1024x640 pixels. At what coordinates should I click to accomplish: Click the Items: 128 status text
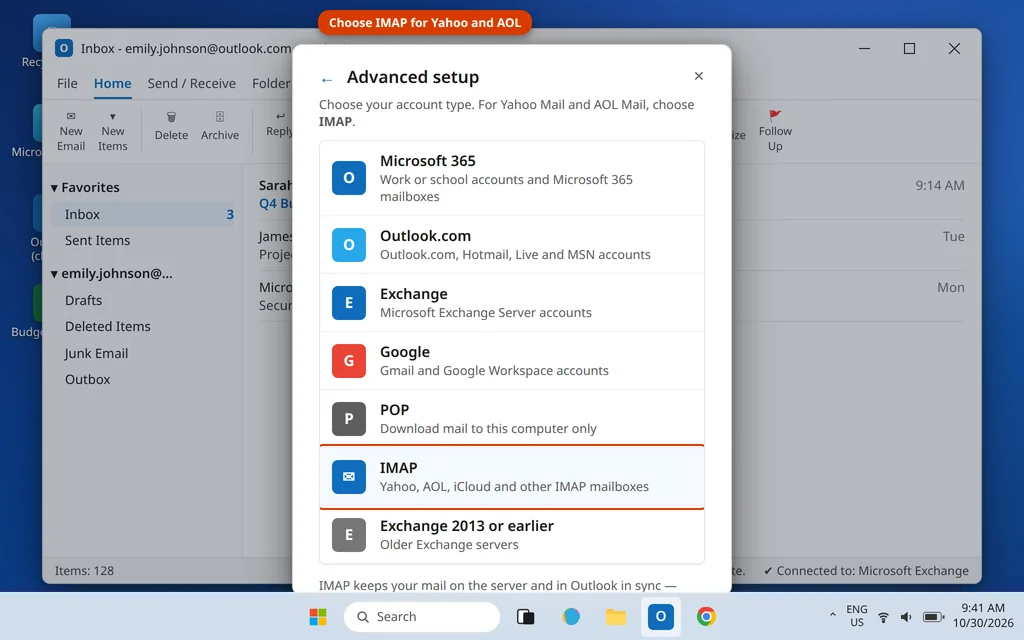coord(84,571)
